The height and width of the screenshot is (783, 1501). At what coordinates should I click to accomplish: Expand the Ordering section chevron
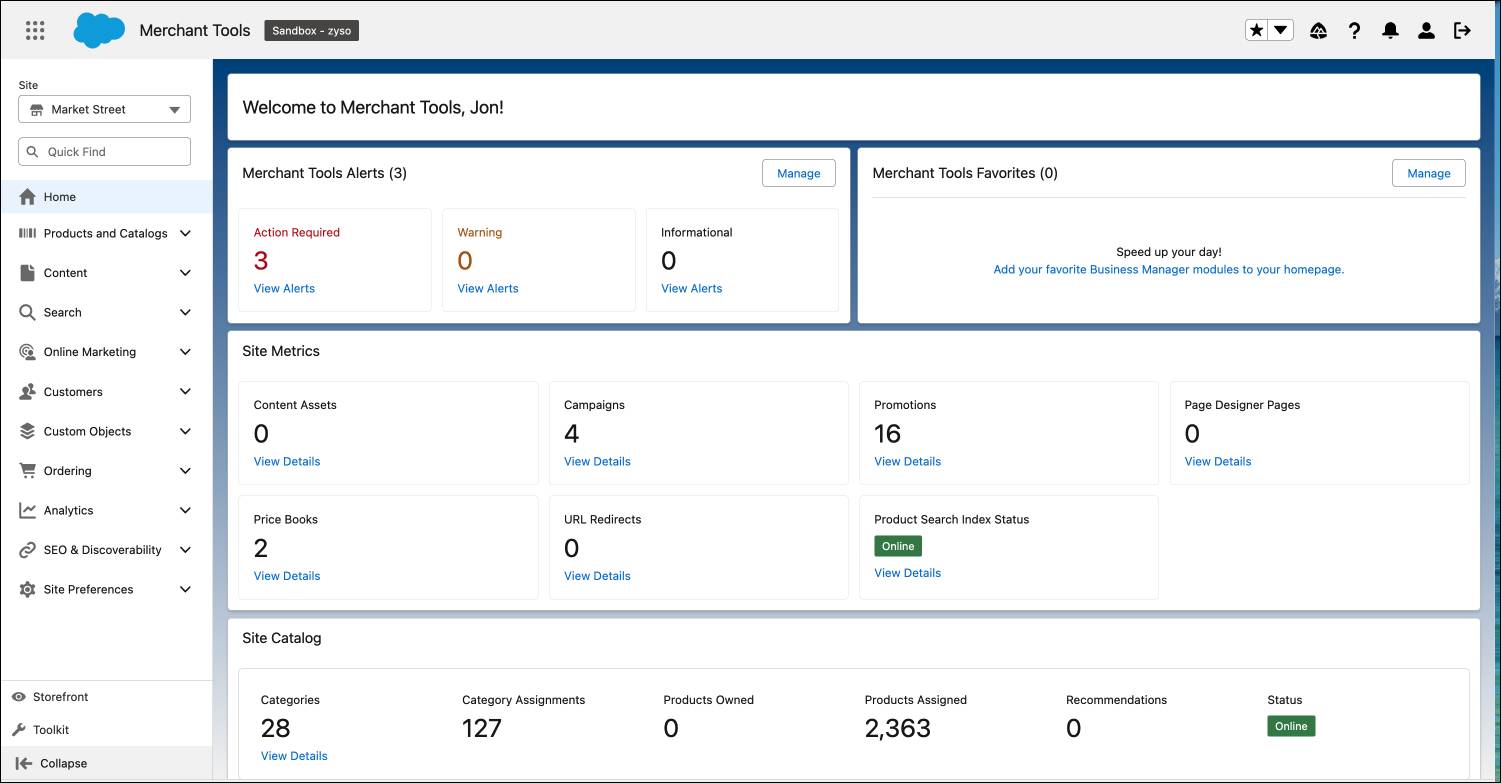click(185, 471)
